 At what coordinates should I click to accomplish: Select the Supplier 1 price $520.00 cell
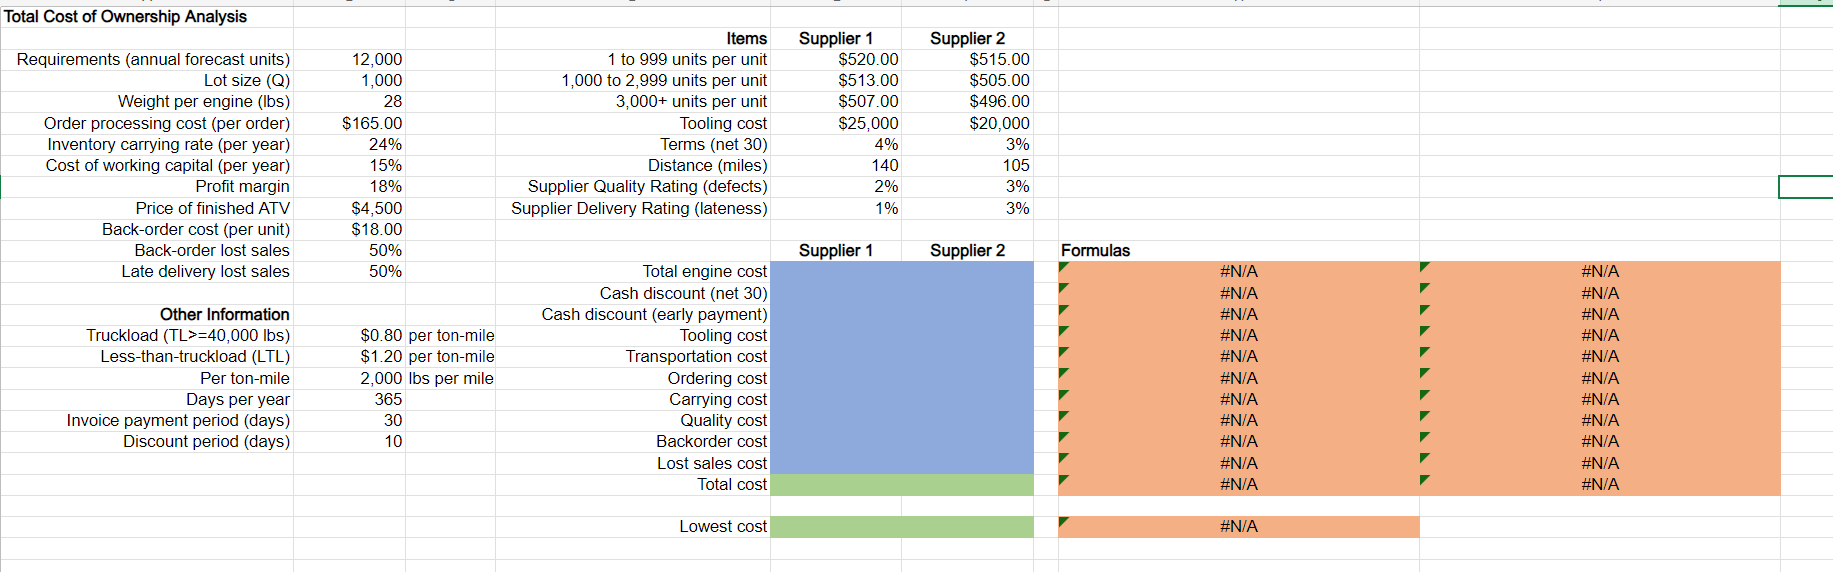pyautogui.click(x=836, y=60)
